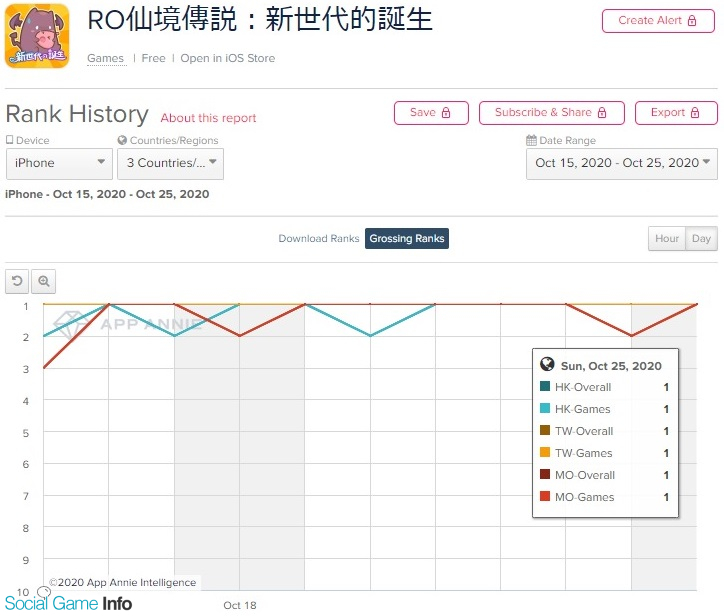Click the Create Alert button
Viewport: 724px width, 616px height.
pyautogui.click(x=658, y=21)
